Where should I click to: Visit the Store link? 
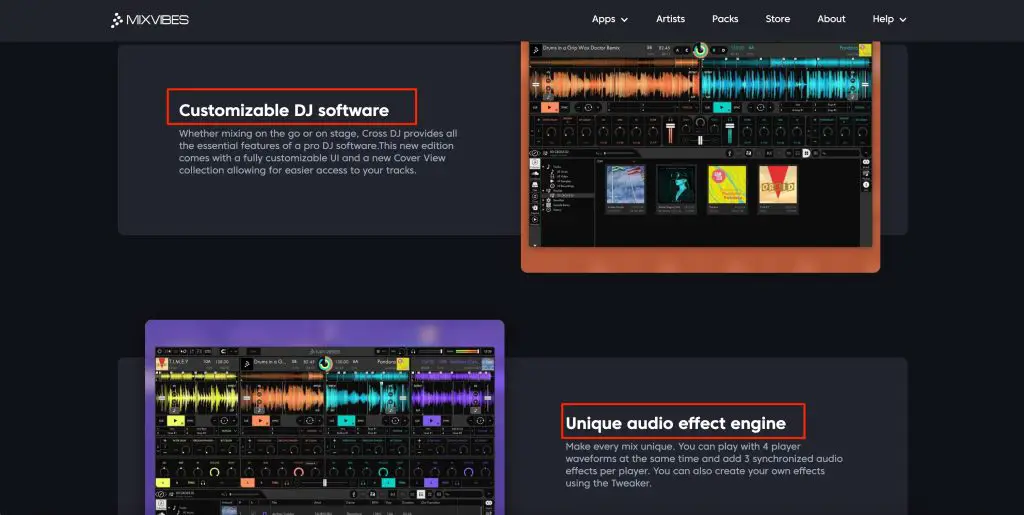(x=778, y=19)
